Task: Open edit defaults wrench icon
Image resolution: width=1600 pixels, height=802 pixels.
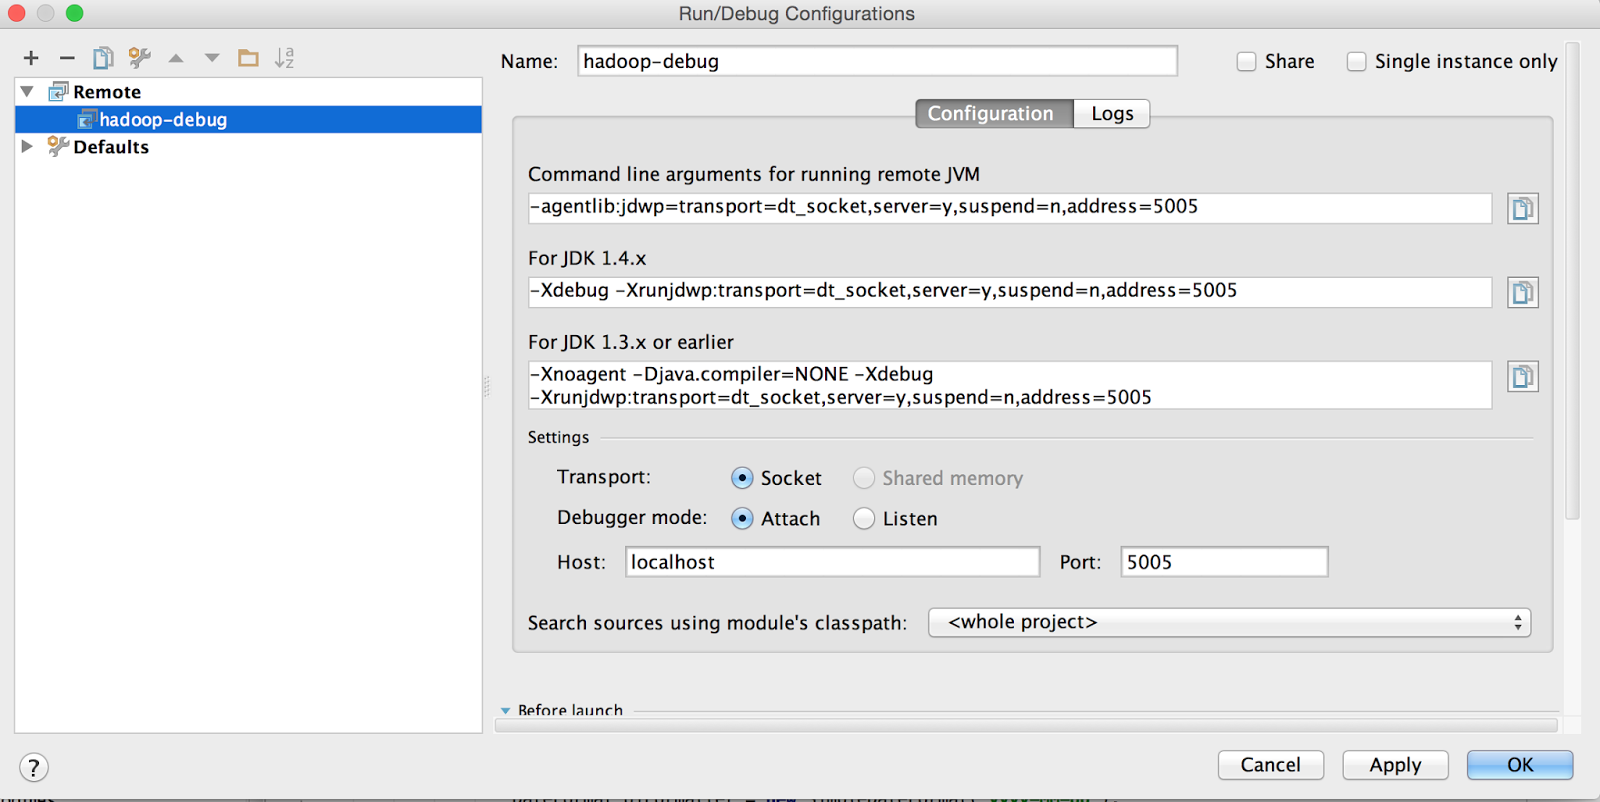Action: pyautogui.click(x=139, y=58)
